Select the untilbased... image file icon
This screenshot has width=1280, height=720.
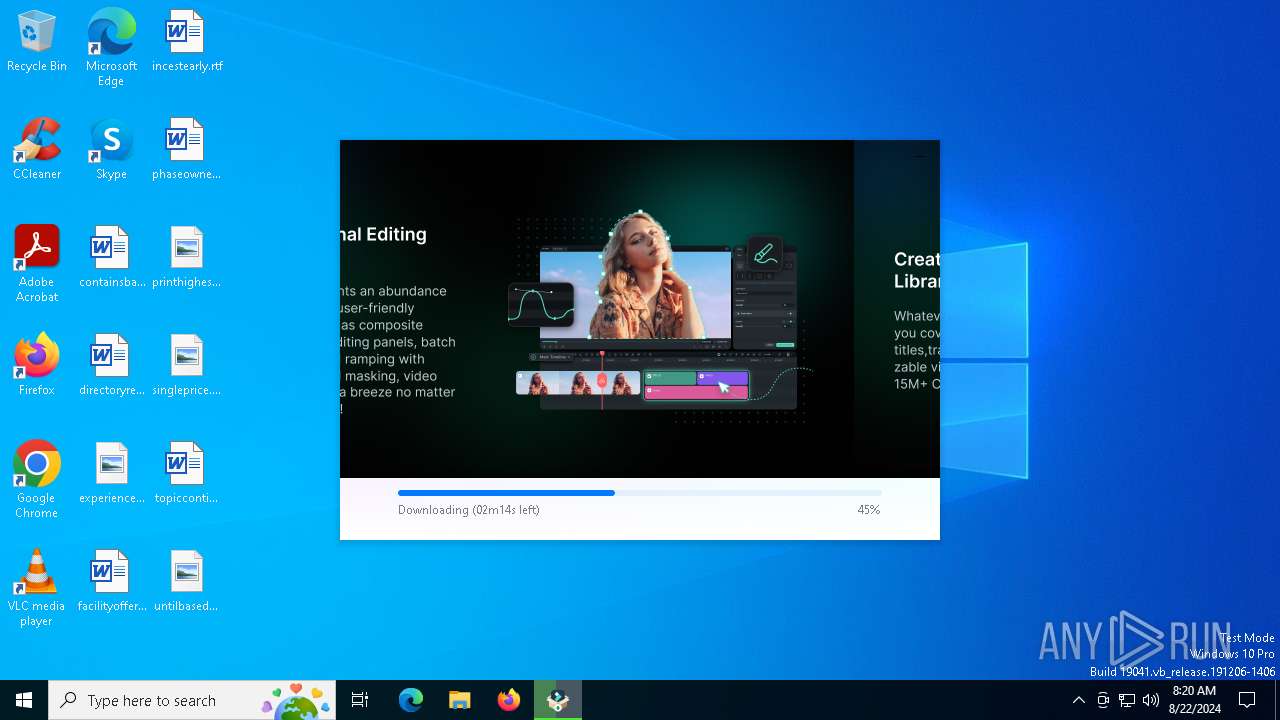pos(186,582)
